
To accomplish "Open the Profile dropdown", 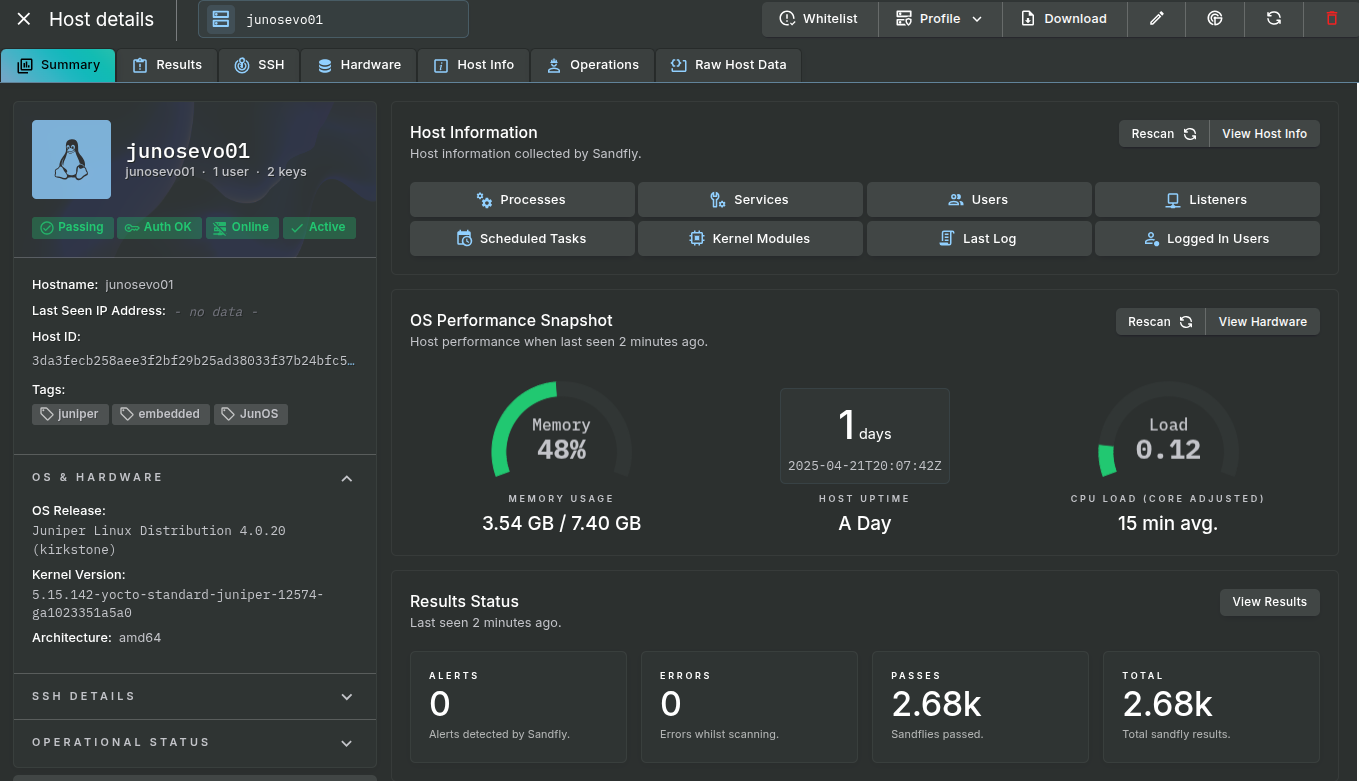I will coord(939,19).
